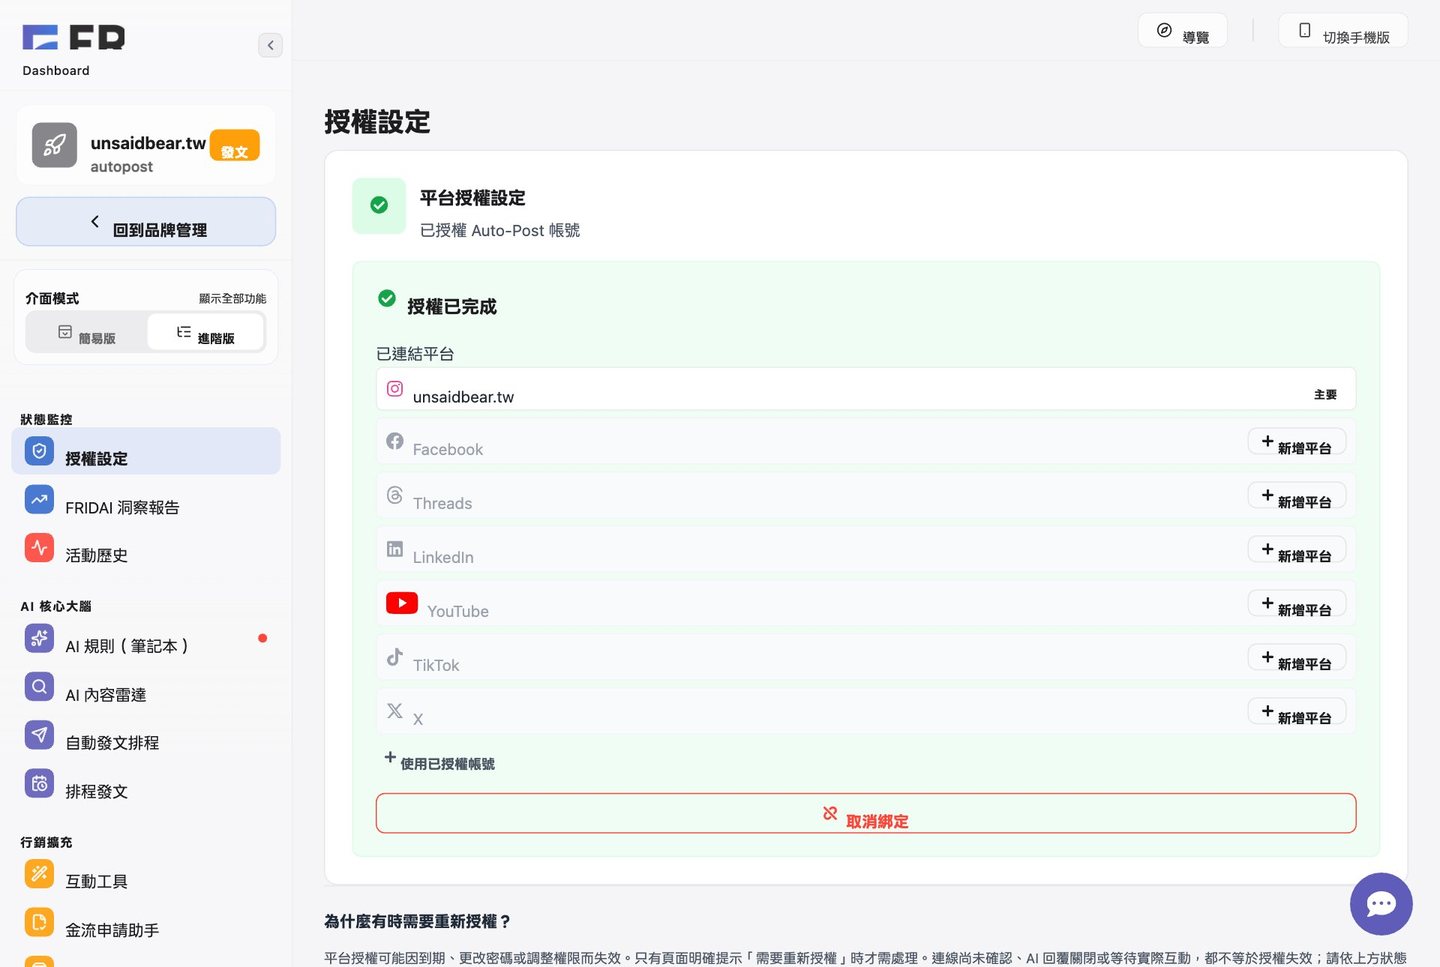The height and width of the screenshot is (967, 1440).
Task: Click the Instagram icon for unsaidbear.tw
Action: [x=395, y=389]
